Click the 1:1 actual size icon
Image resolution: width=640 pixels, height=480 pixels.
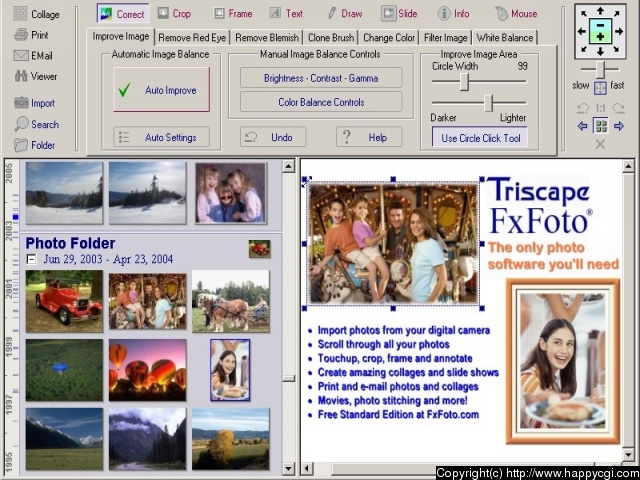(600, 108)
